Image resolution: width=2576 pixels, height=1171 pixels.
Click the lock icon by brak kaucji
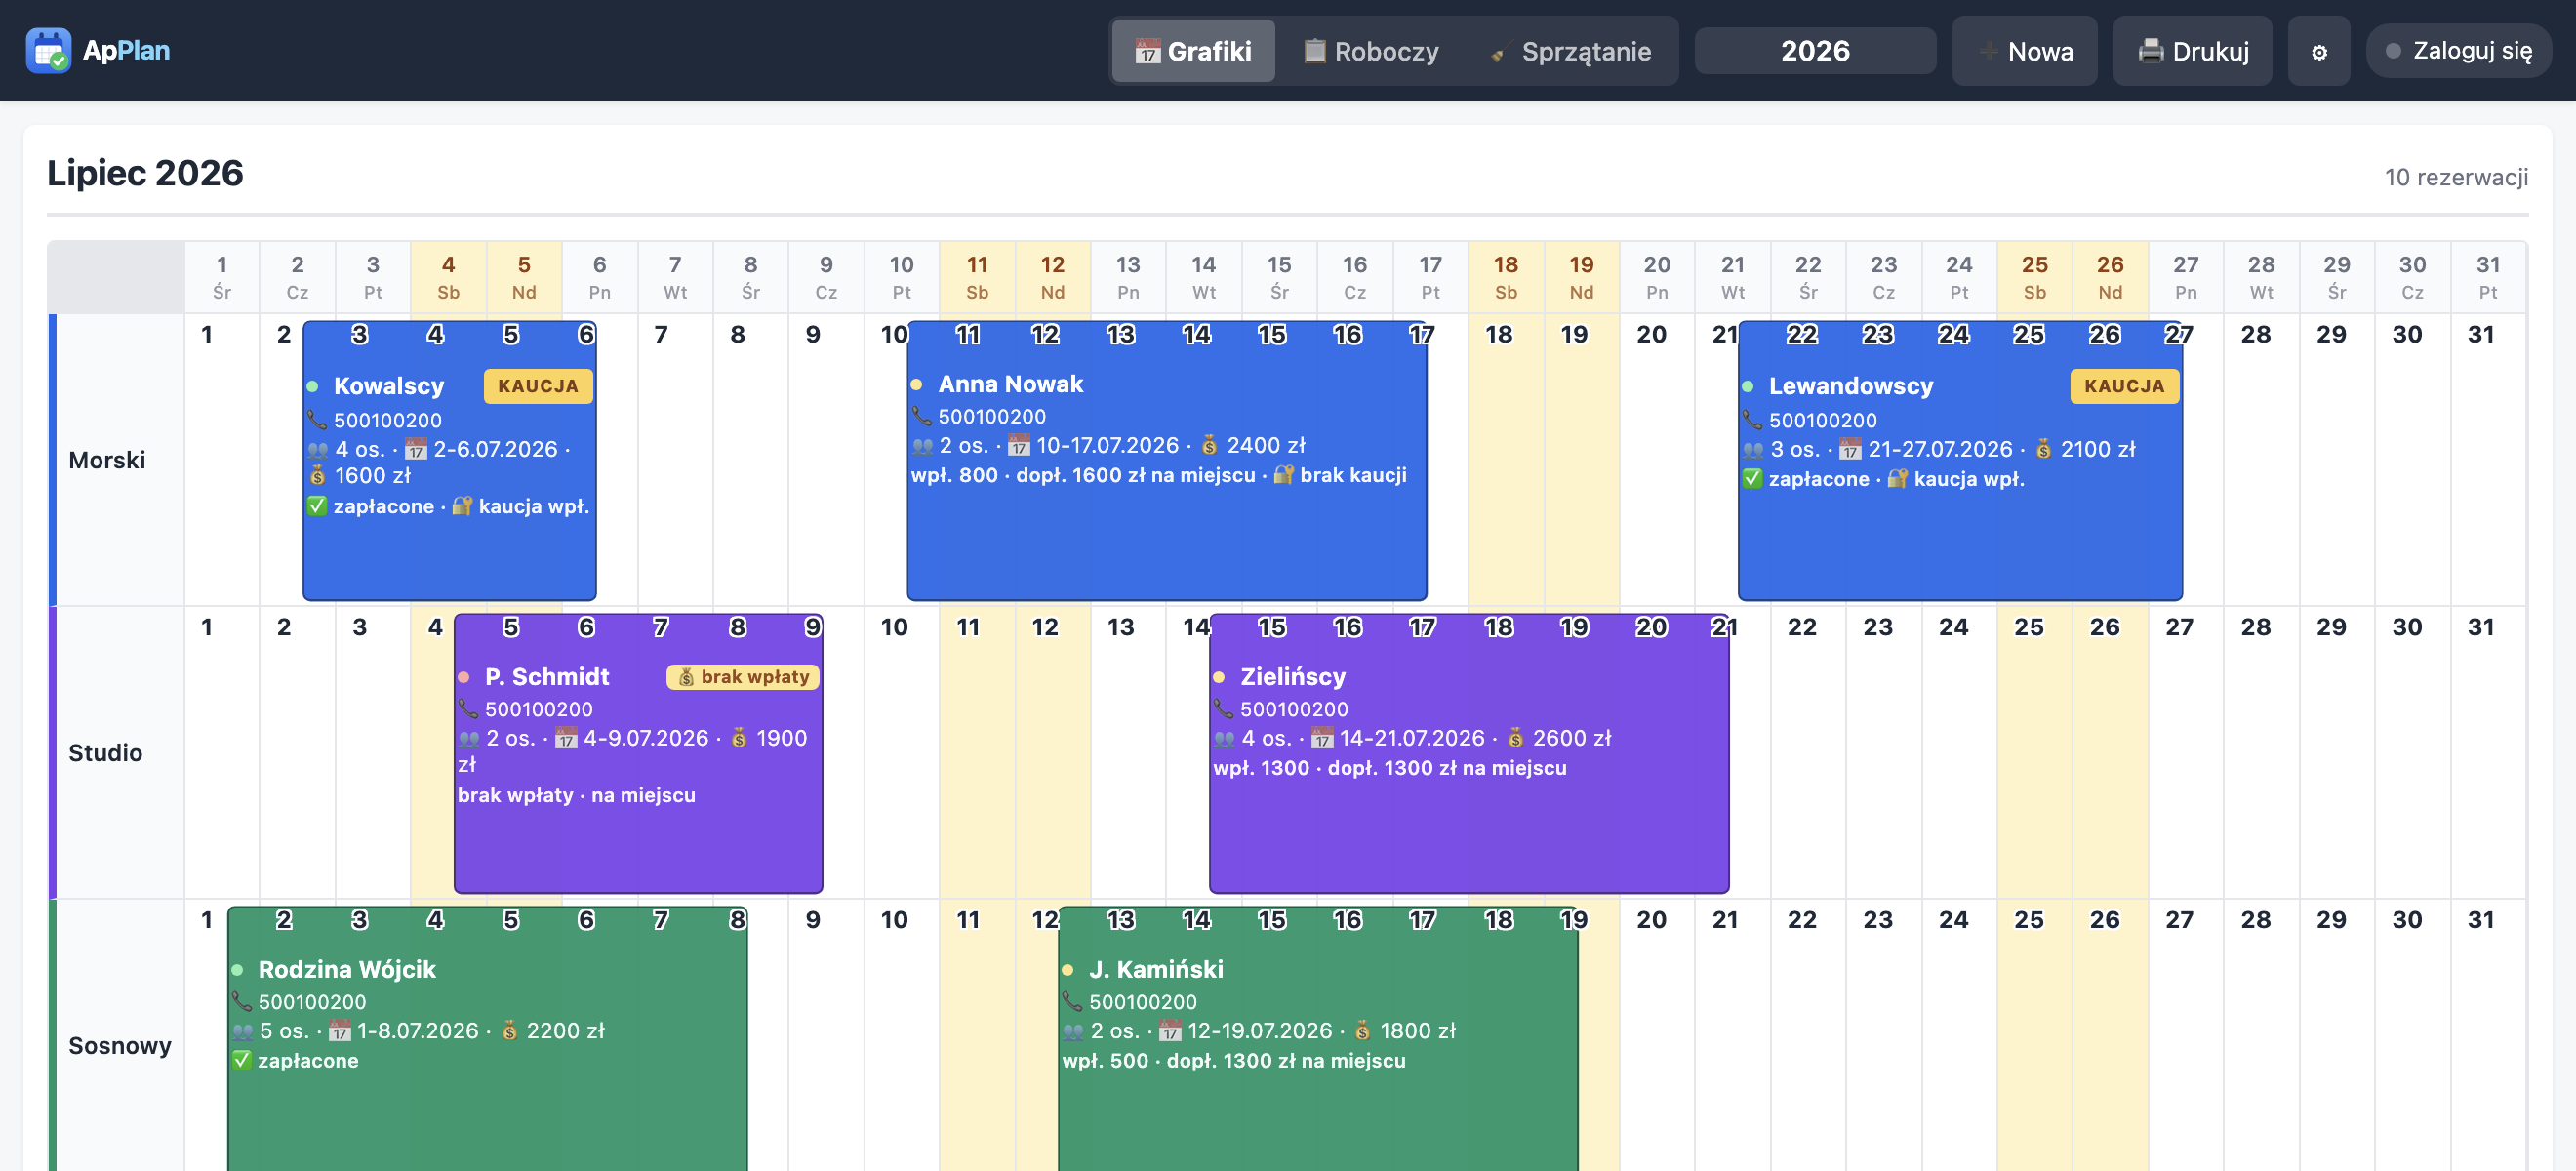click(1283, 475)
